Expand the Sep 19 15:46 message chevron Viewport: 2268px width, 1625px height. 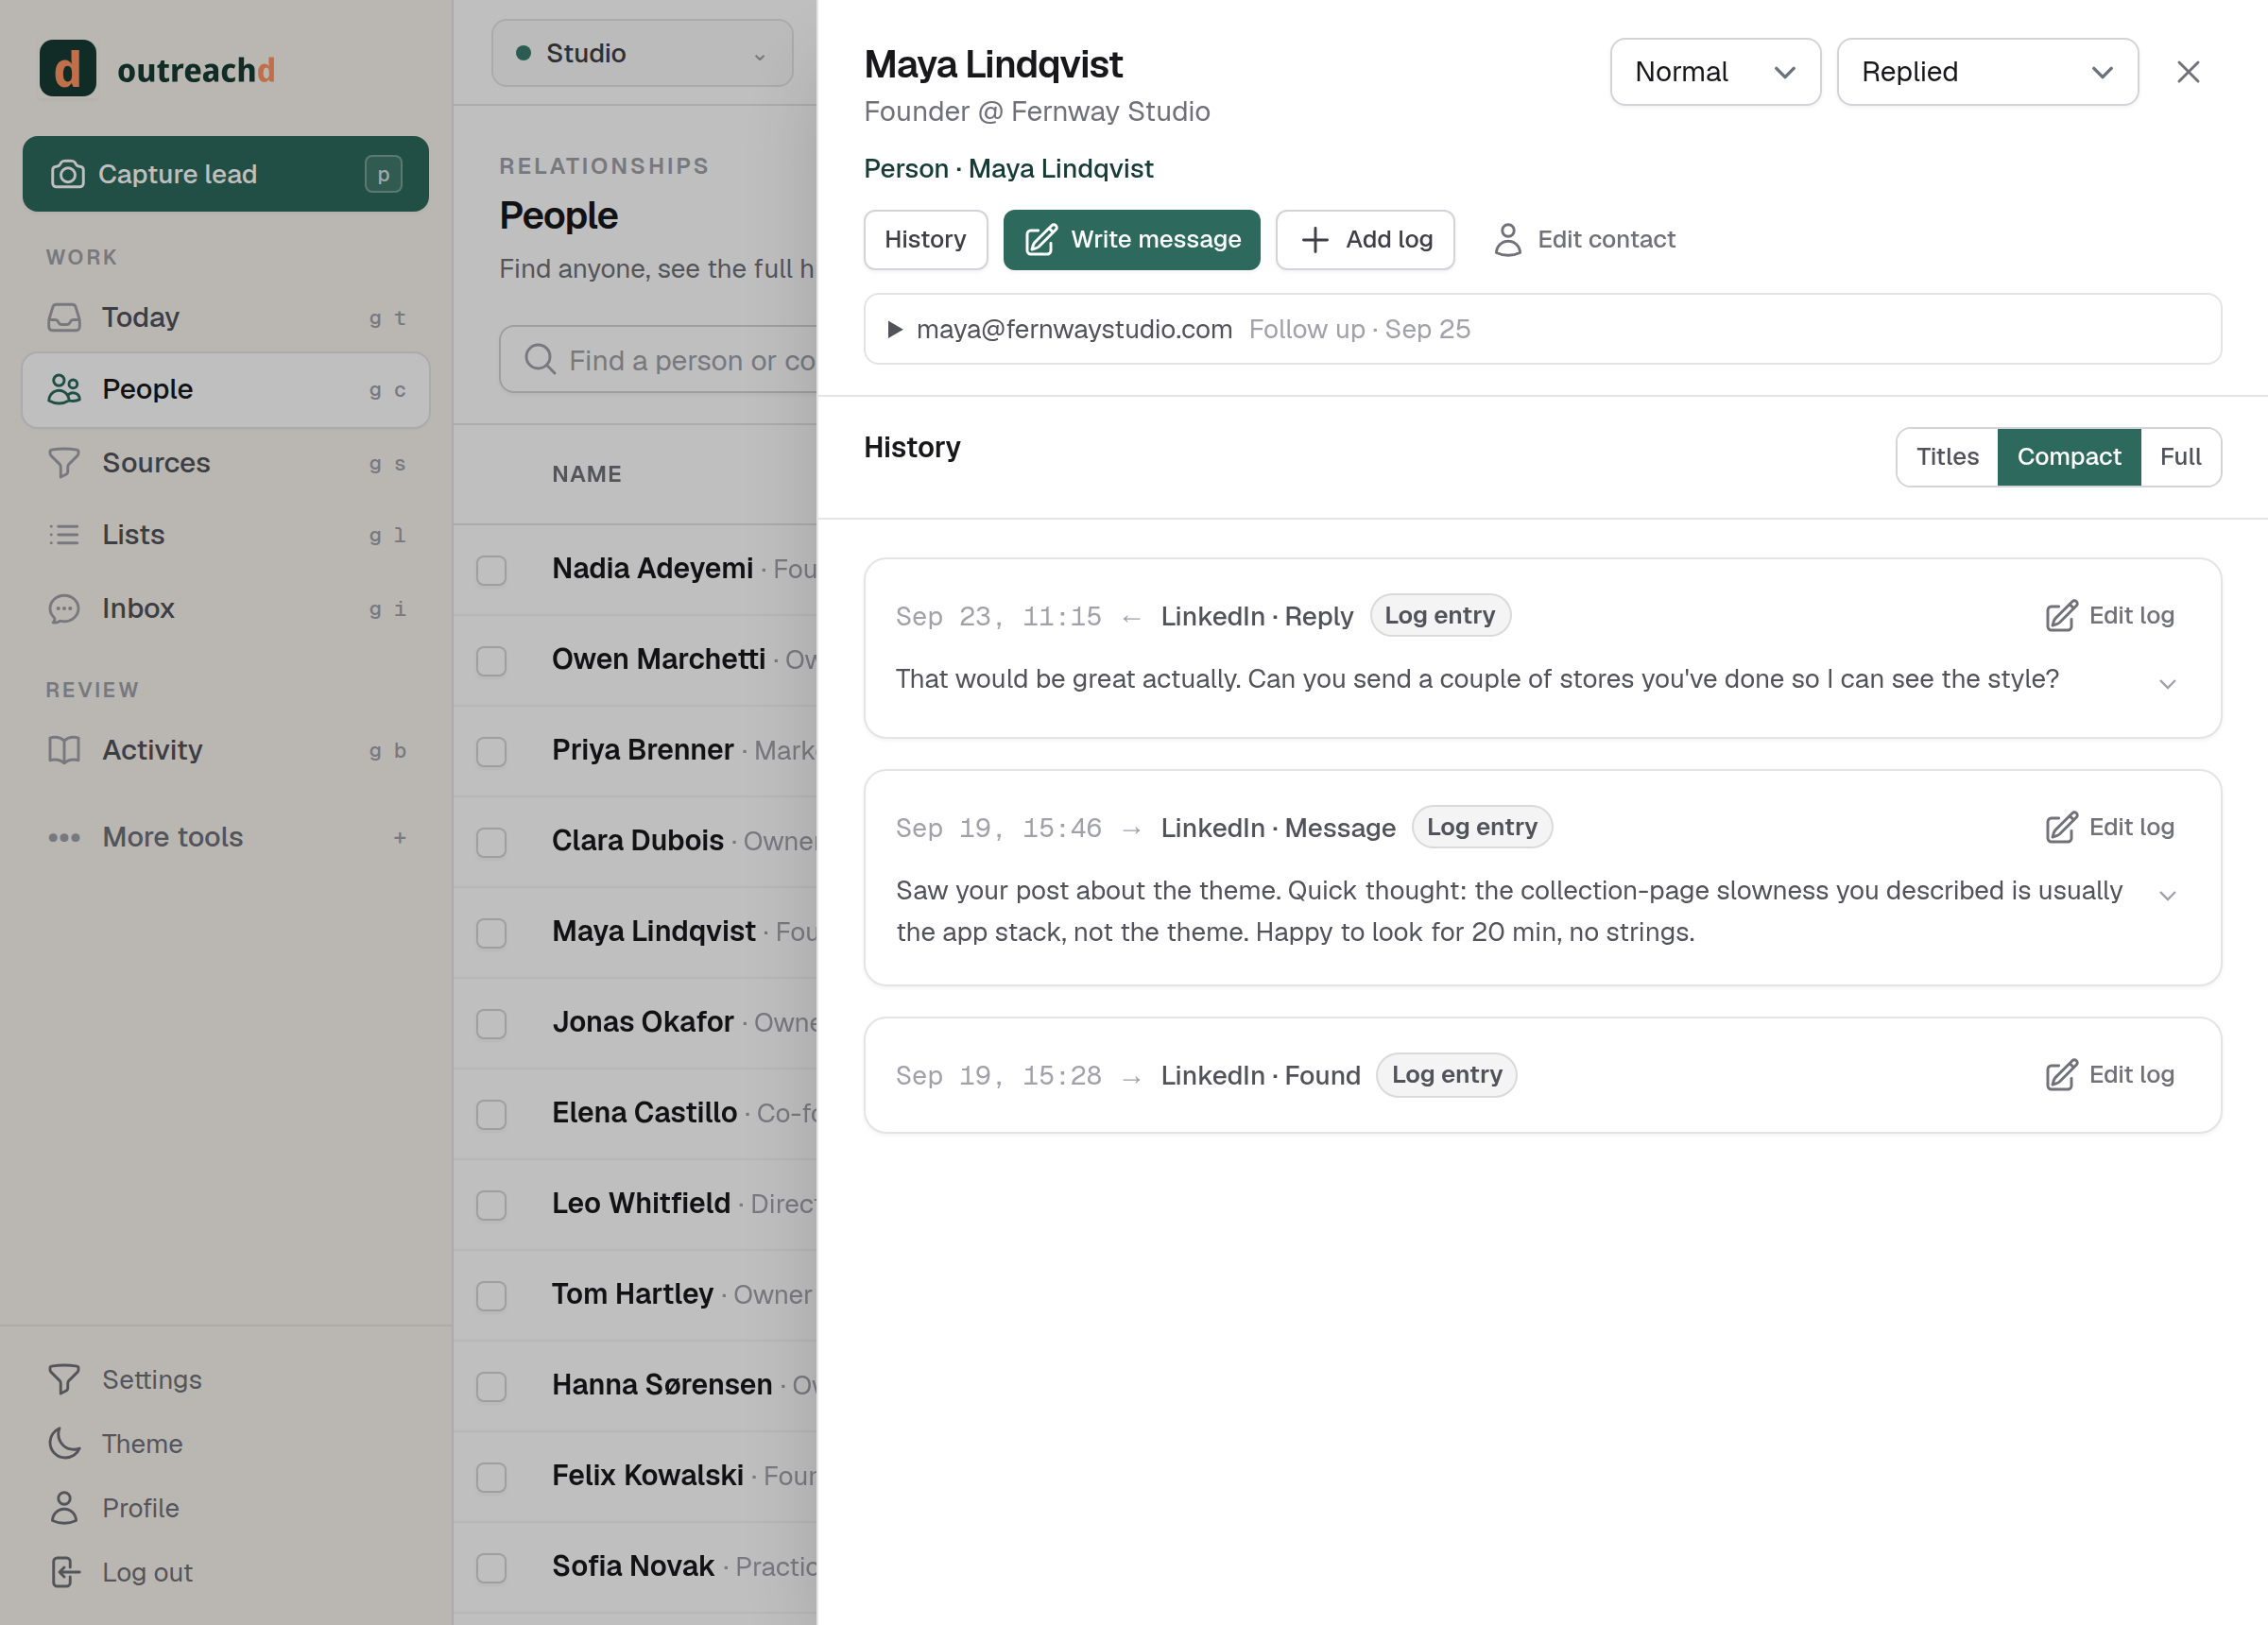2167,895
